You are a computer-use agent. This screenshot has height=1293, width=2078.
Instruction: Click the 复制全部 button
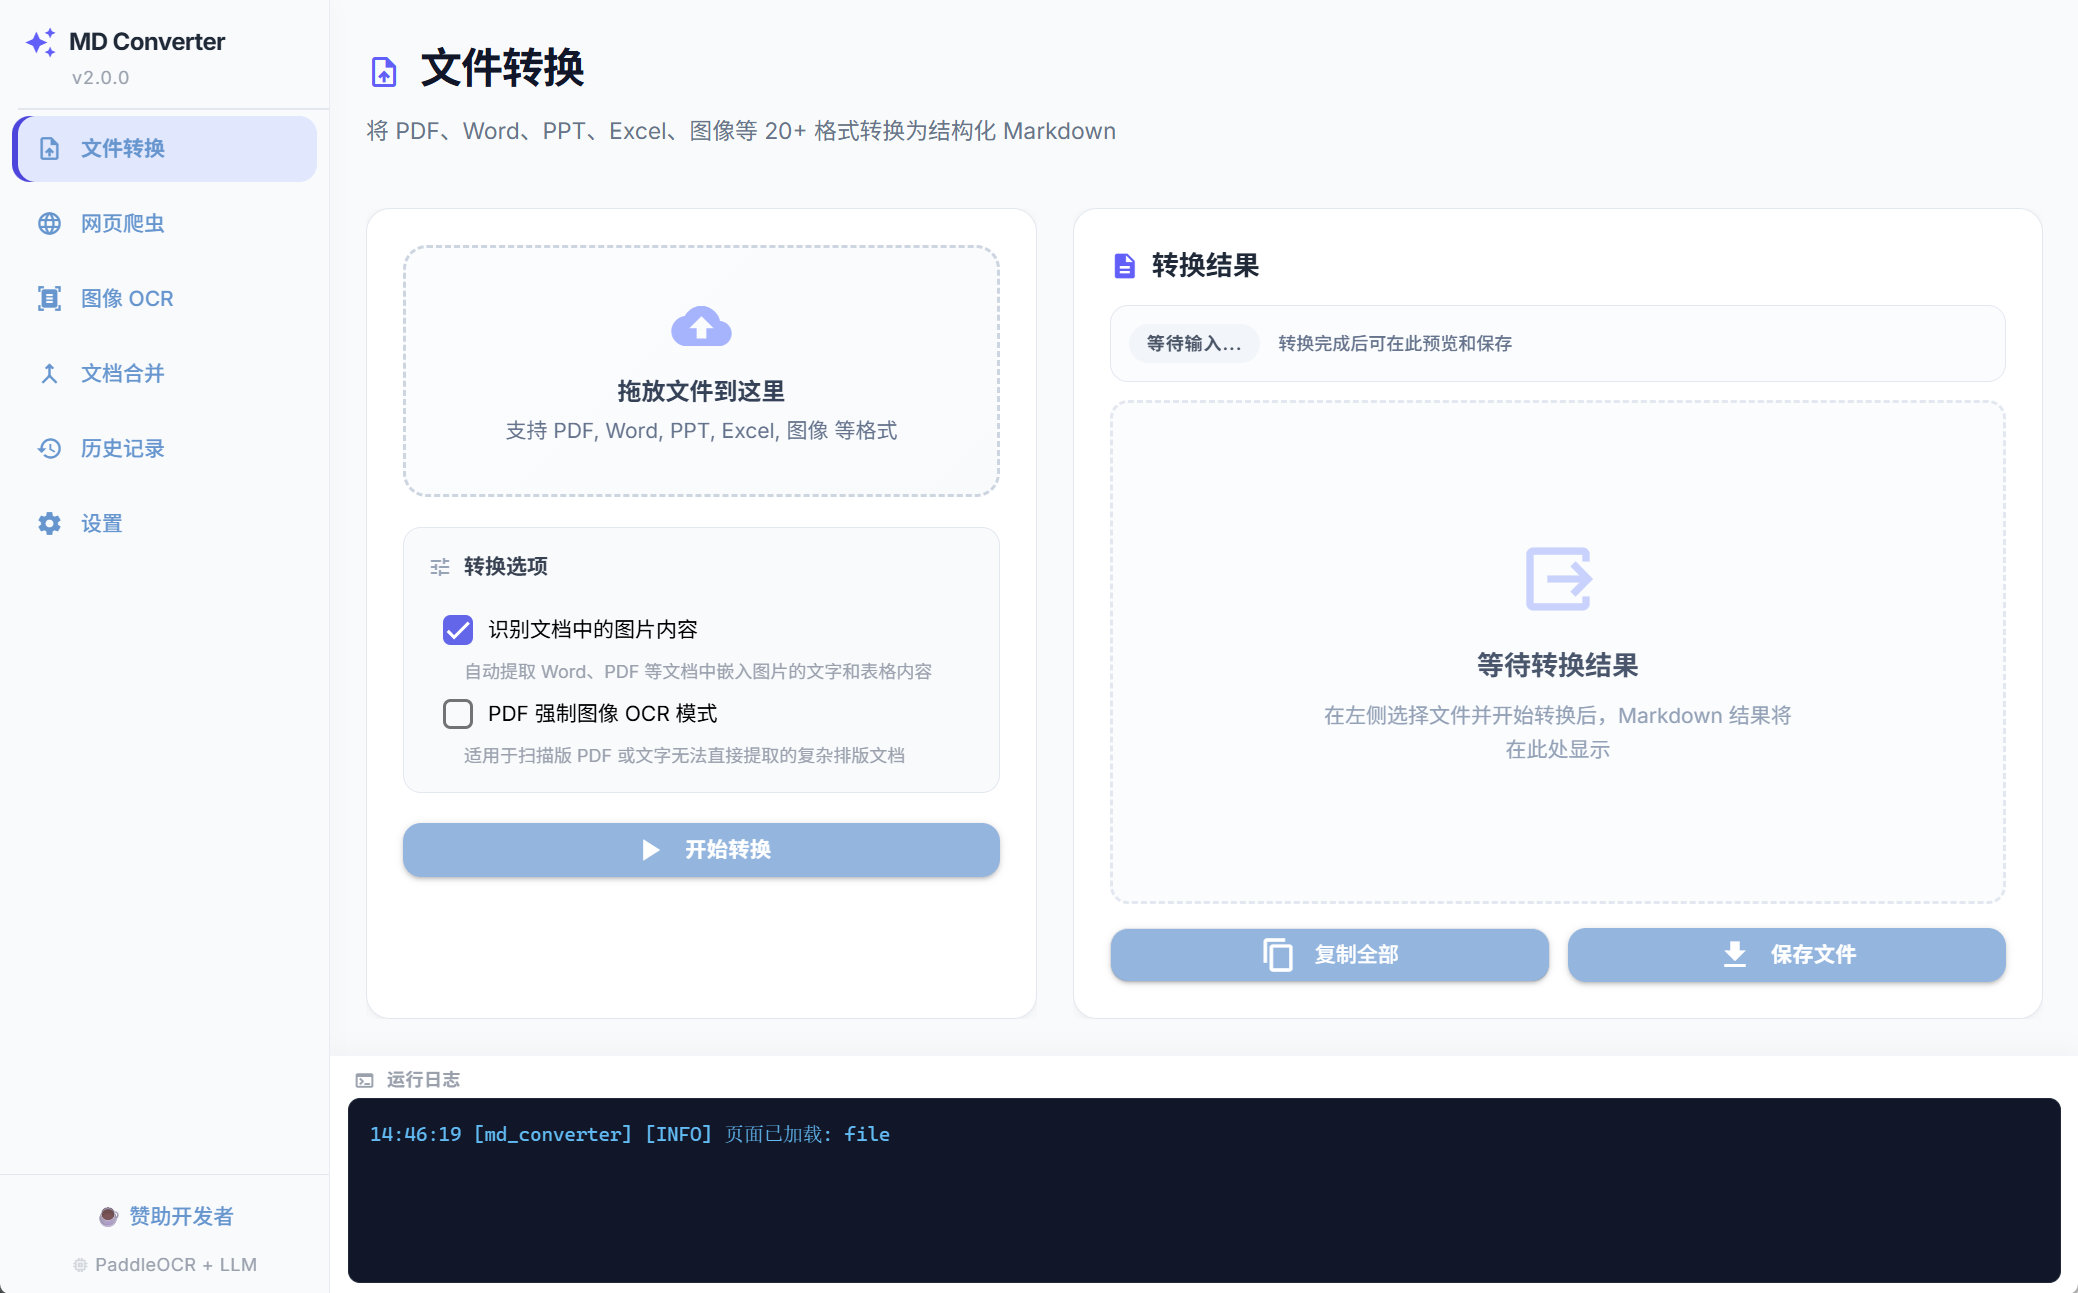[1329, 954]
